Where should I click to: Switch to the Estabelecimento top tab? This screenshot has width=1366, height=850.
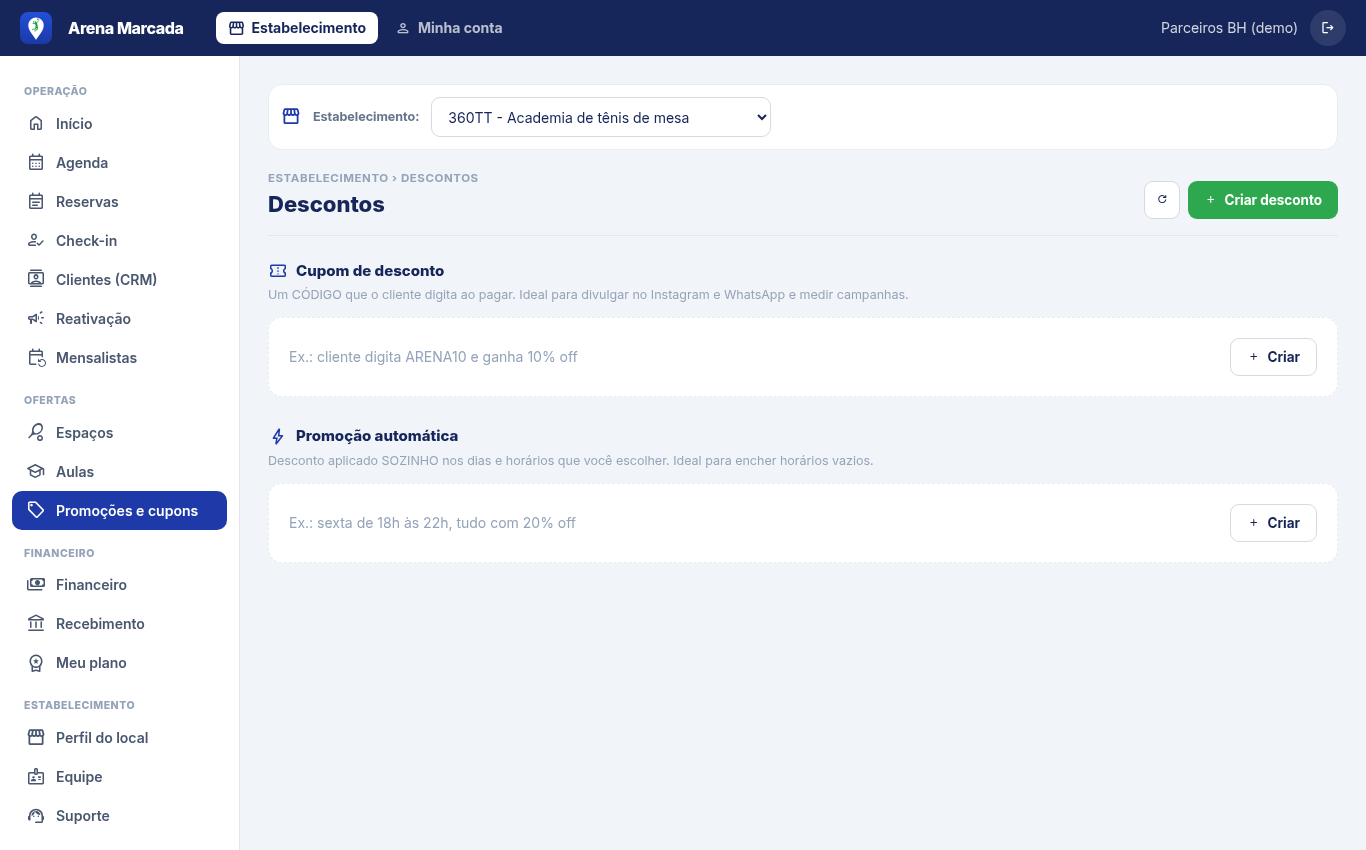tap(297, 28)
